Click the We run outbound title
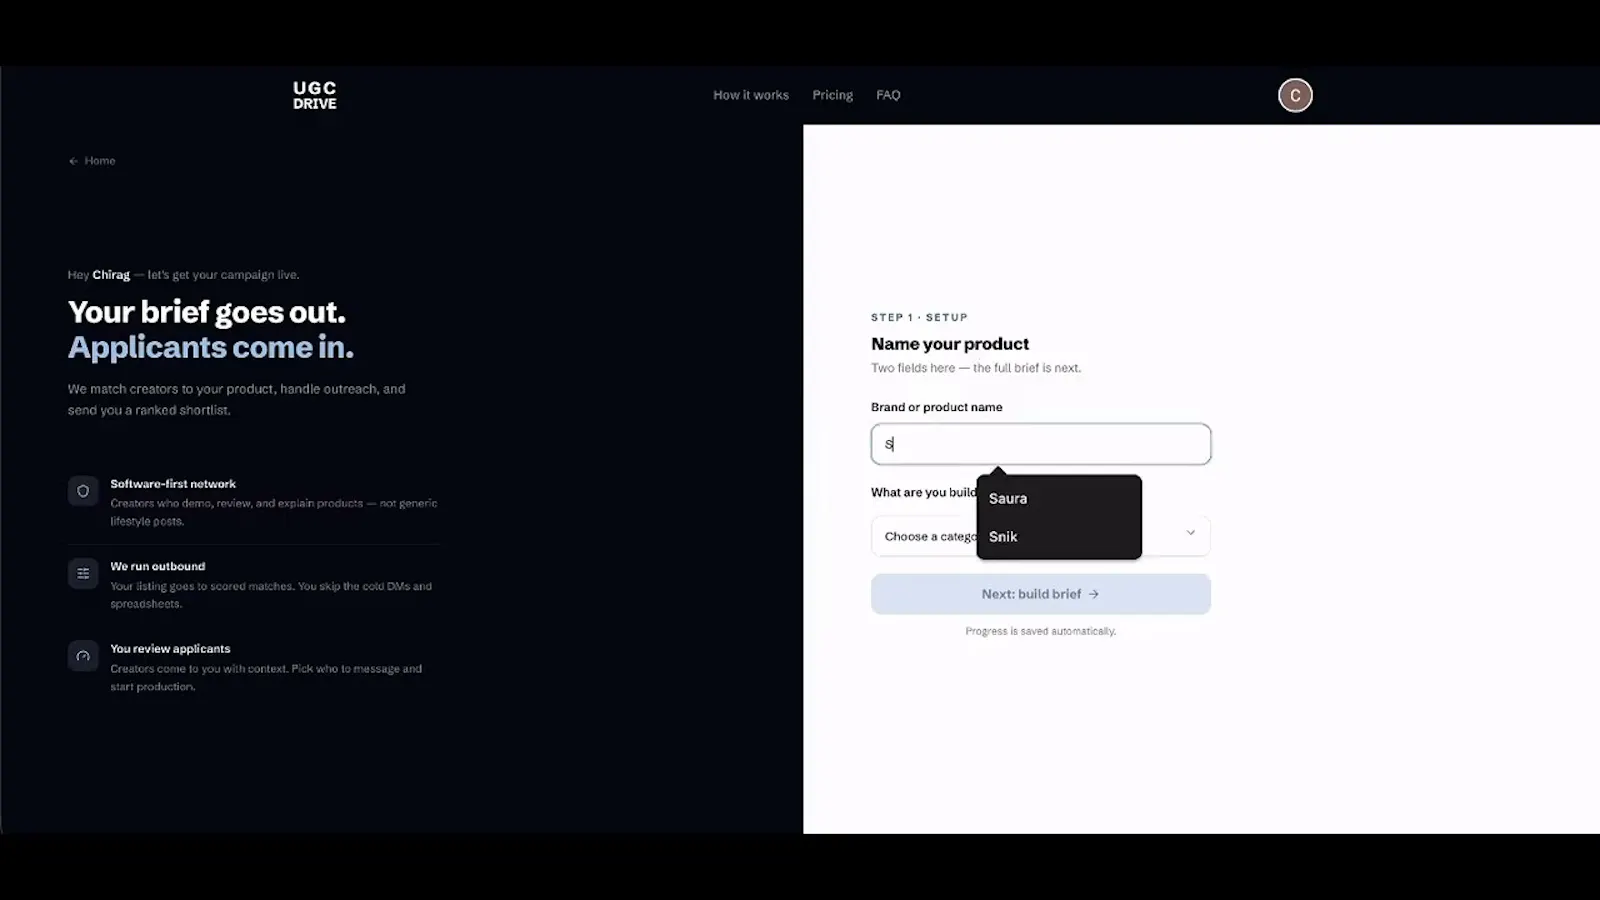The width and height of the screenshot is (1600, 900). pos(158,566)
